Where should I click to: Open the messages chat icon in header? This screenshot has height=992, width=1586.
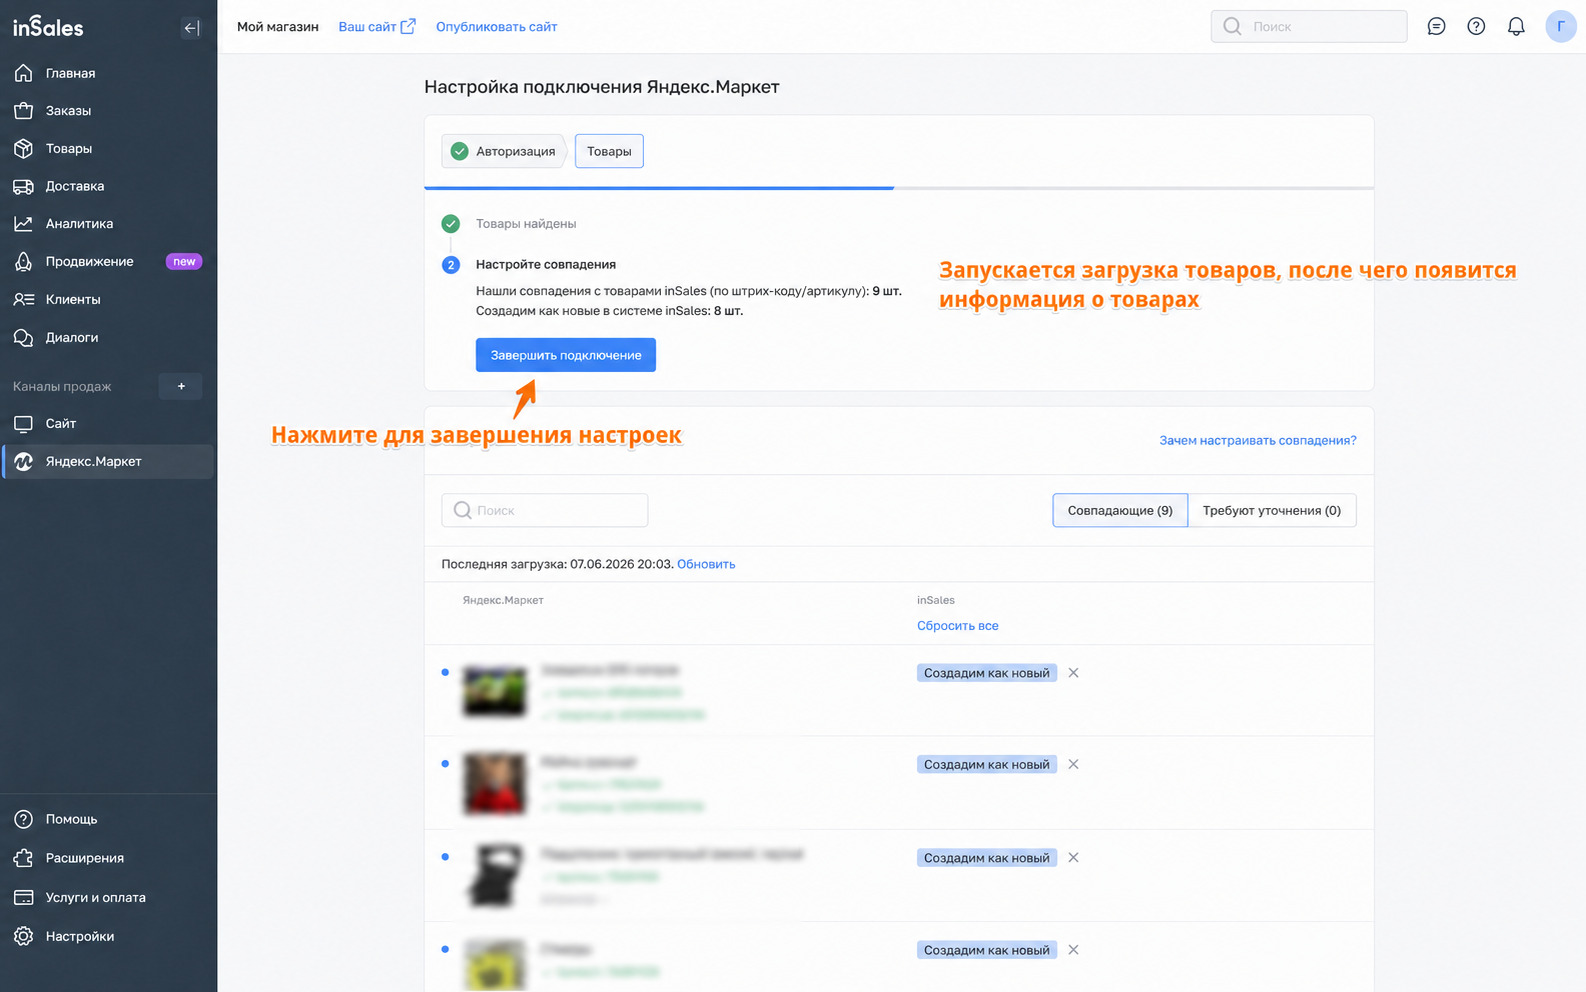click(x=1436, y=27)
